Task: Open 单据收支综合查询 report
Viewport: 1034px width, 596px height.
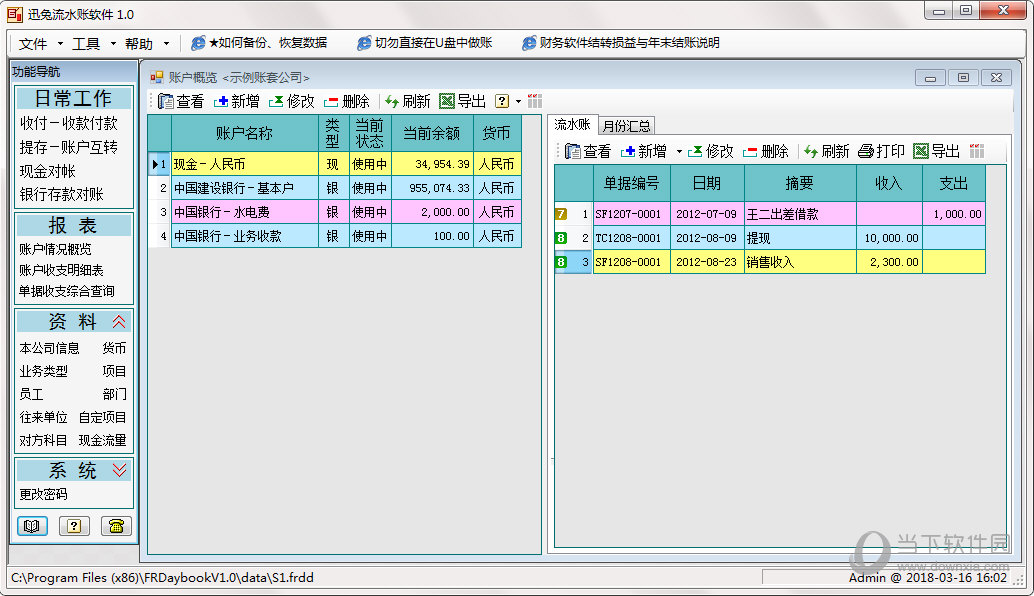Action: point(67,291)
